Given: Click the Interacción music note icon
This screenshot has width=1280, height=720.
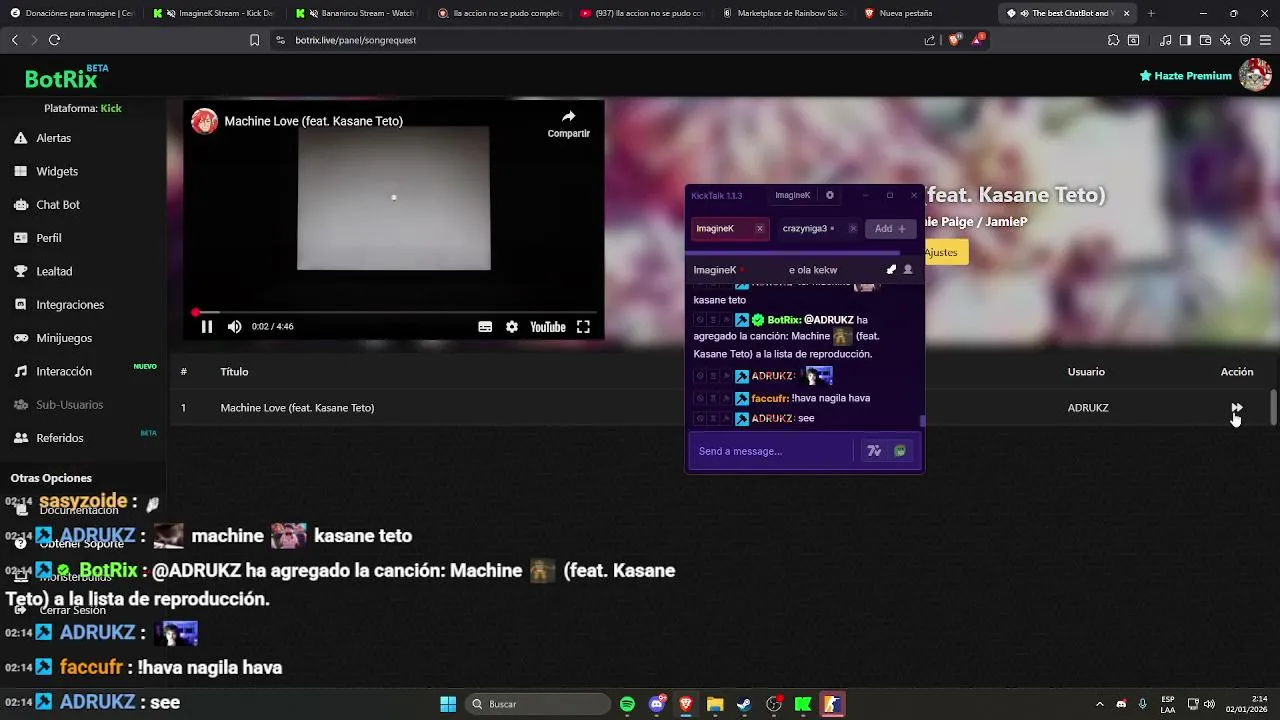Looking at the screenshot, I should [x=20, y=371].
